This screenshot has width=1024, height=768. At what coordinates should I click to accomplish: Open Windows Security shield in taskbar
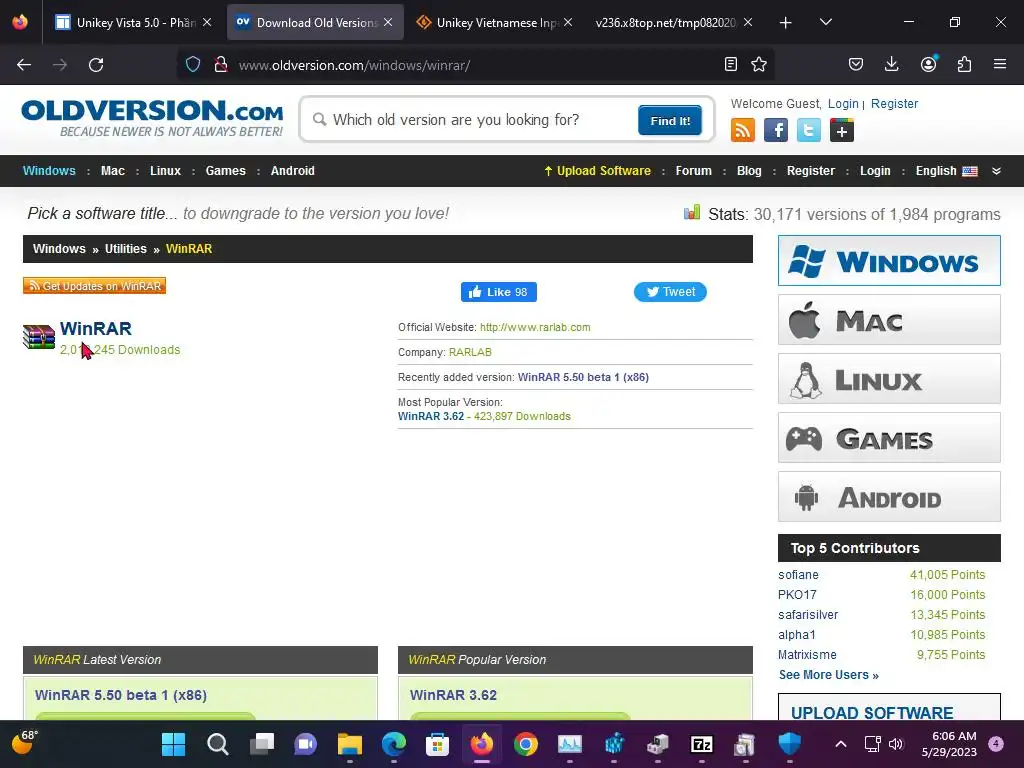click(x=790, y=744)
